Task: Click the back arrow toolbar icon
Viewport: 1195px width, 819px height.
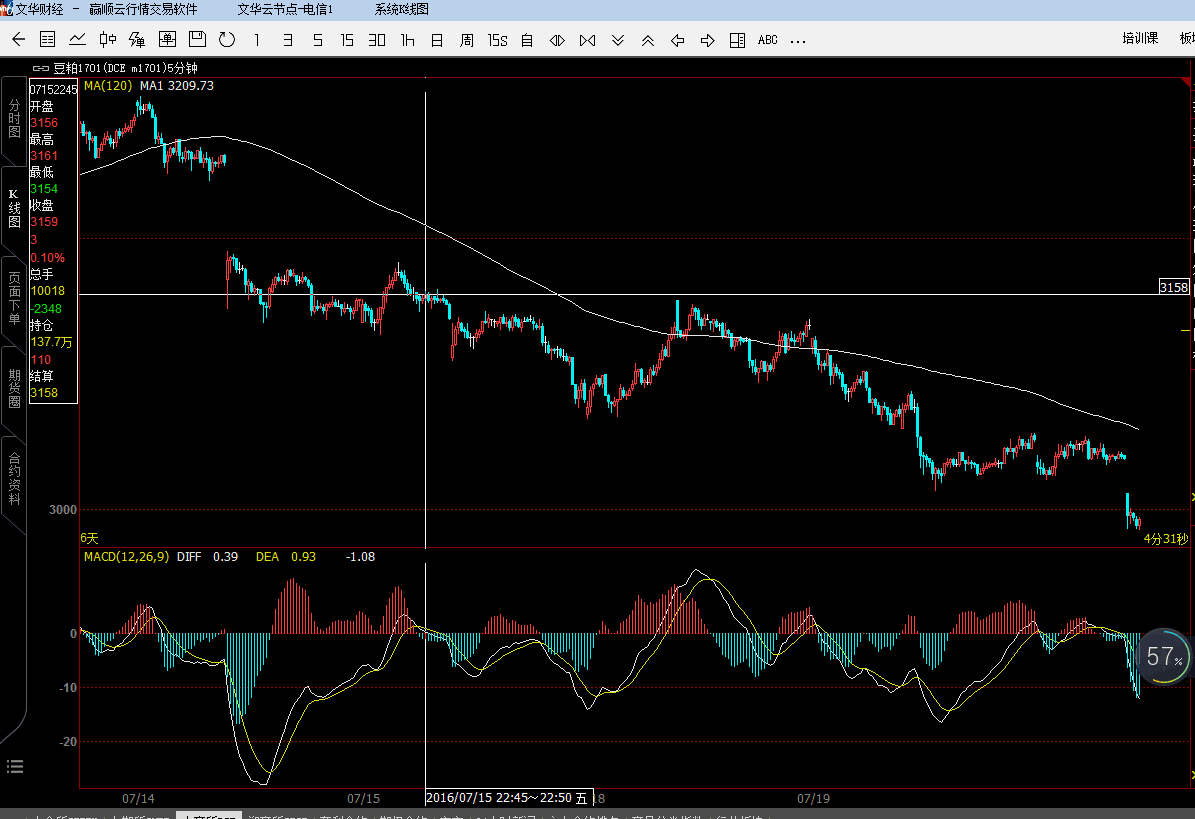Action: pos(18,40)
